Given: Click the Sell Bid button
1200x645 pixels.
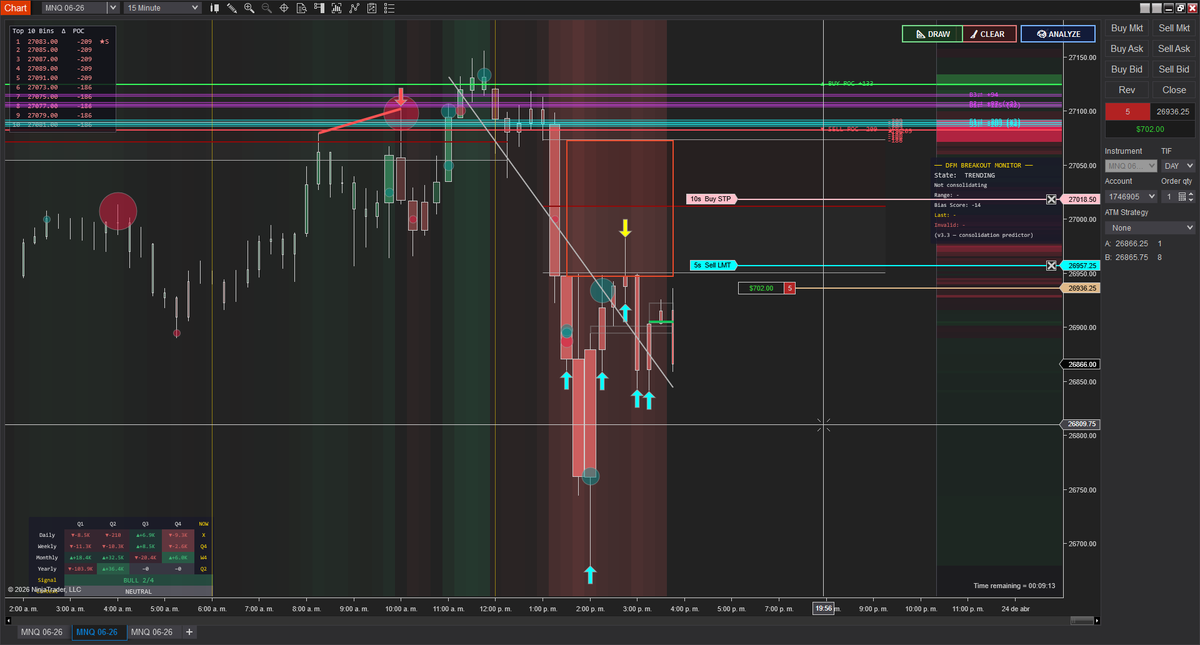Looking at the screenshot, I should coord(1174,69).
